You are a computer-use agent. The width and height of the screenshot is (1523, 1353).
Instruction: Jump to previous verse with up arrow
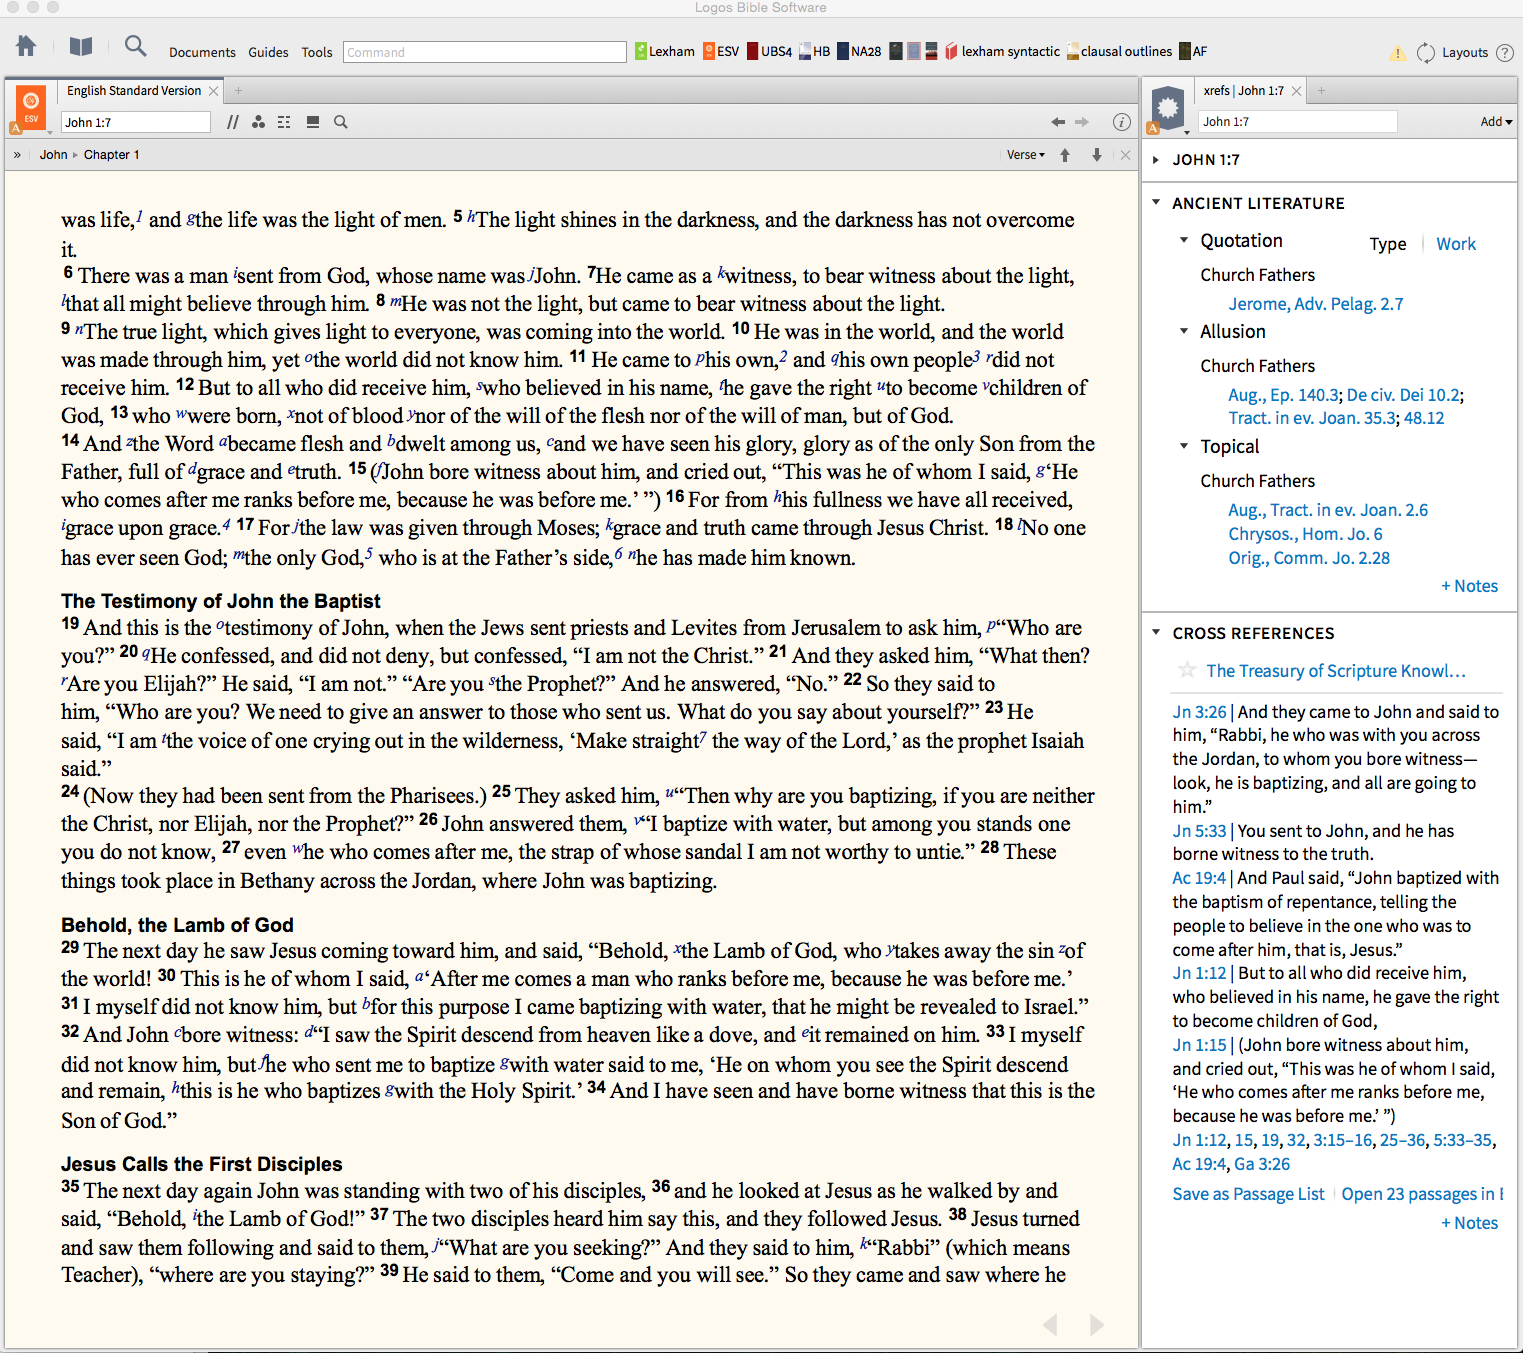pyautogui.click(x=1065, y=155)
